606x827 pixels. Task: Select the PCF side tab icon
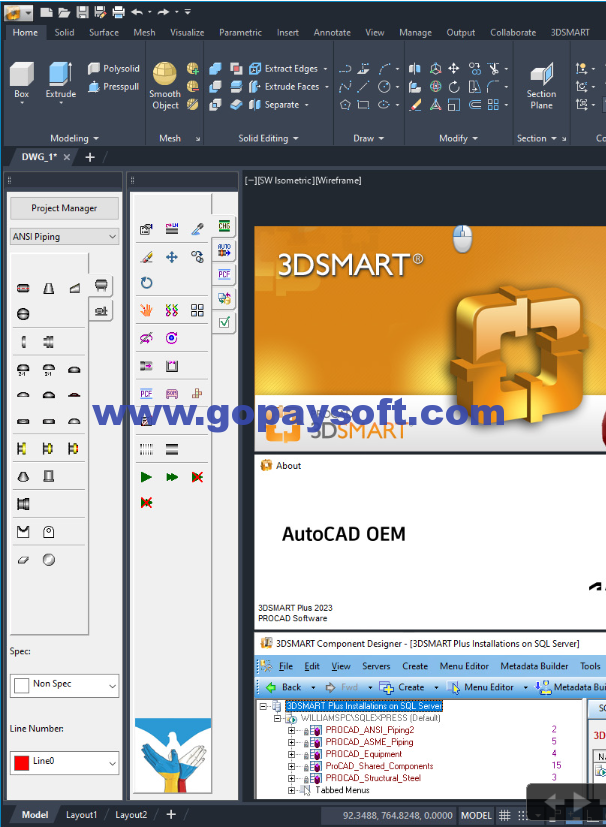[x=224, y=274]
